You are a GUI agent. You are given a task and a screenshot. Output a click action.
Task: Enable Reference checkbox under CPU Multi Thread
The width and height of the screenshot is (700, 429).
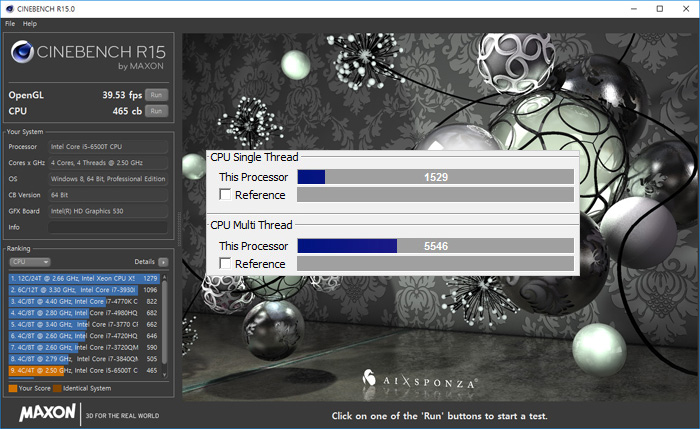pos(225,263)
